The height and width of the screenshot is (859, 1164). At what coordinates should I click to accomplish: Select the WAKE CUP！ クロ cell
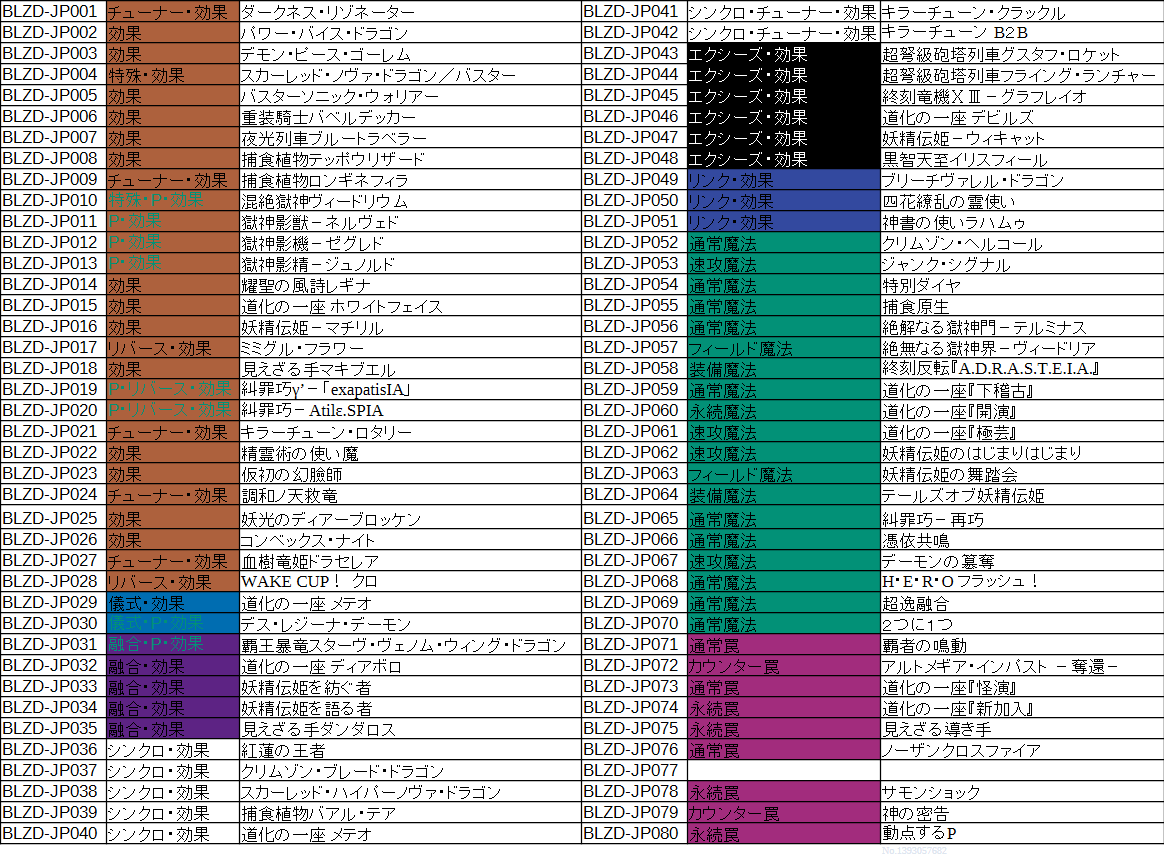point(410,581)
